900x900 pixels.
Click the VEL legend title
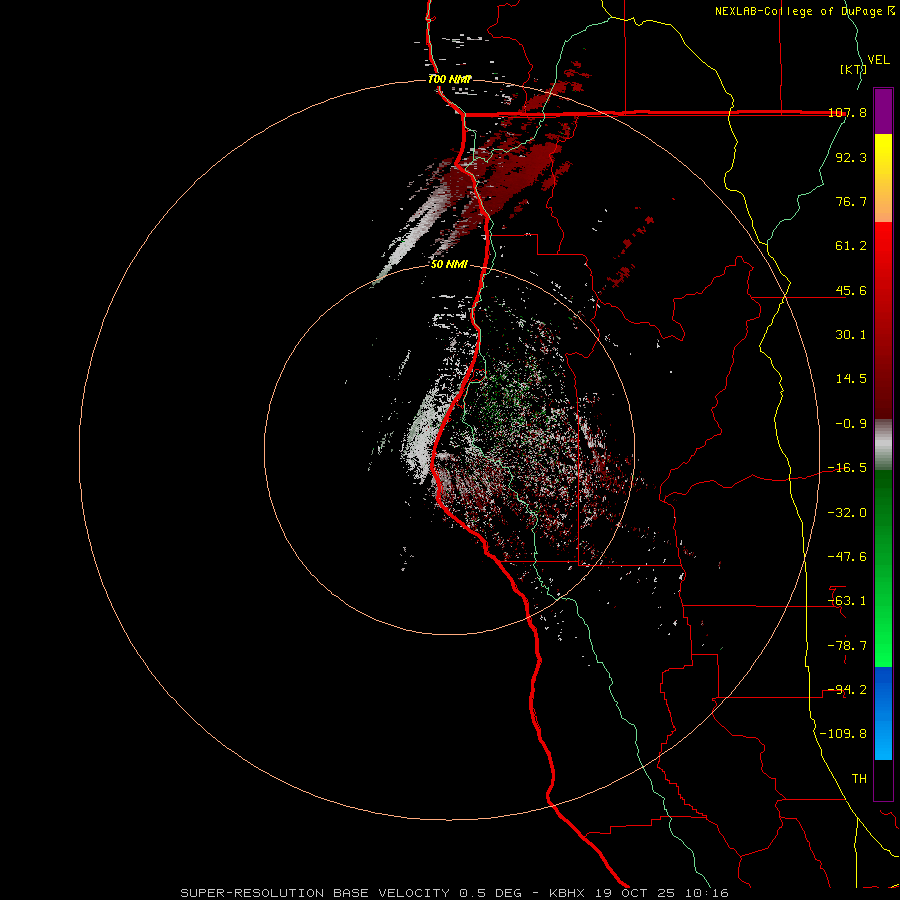tap(878, 60)
